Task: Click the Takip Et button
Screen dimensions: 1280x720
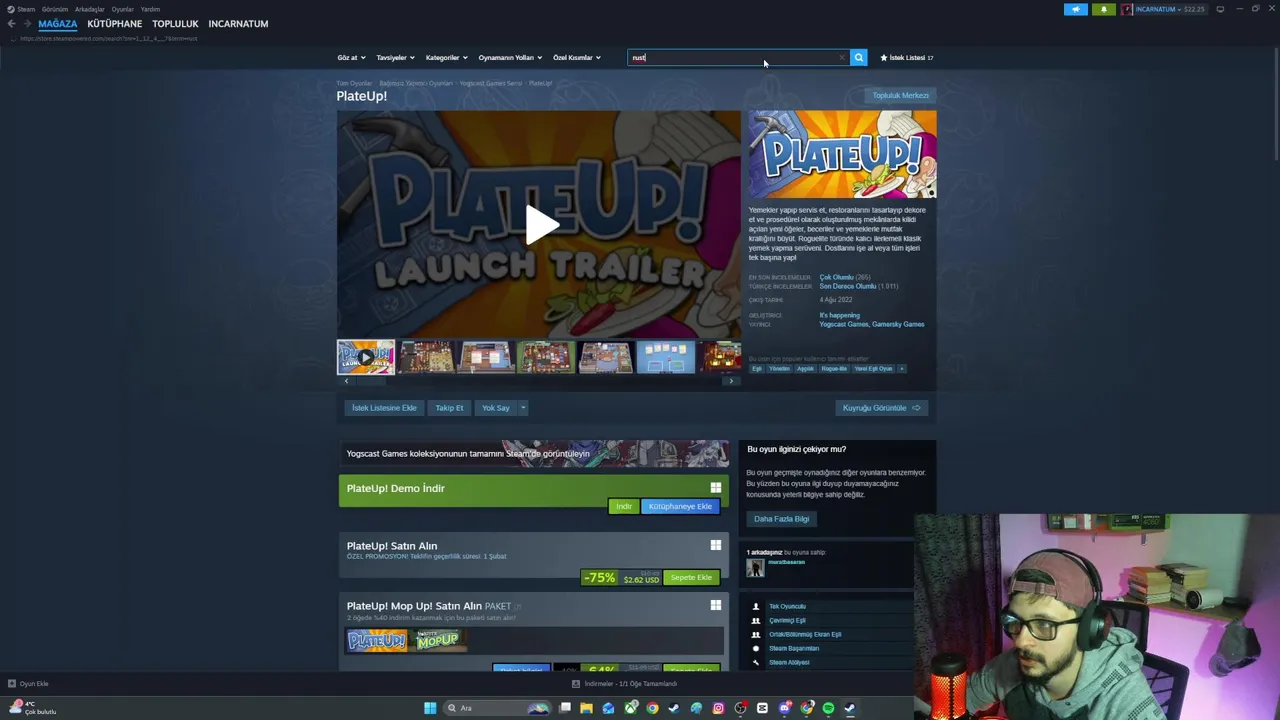Action: pyautogui.click(x=449, y=408)
